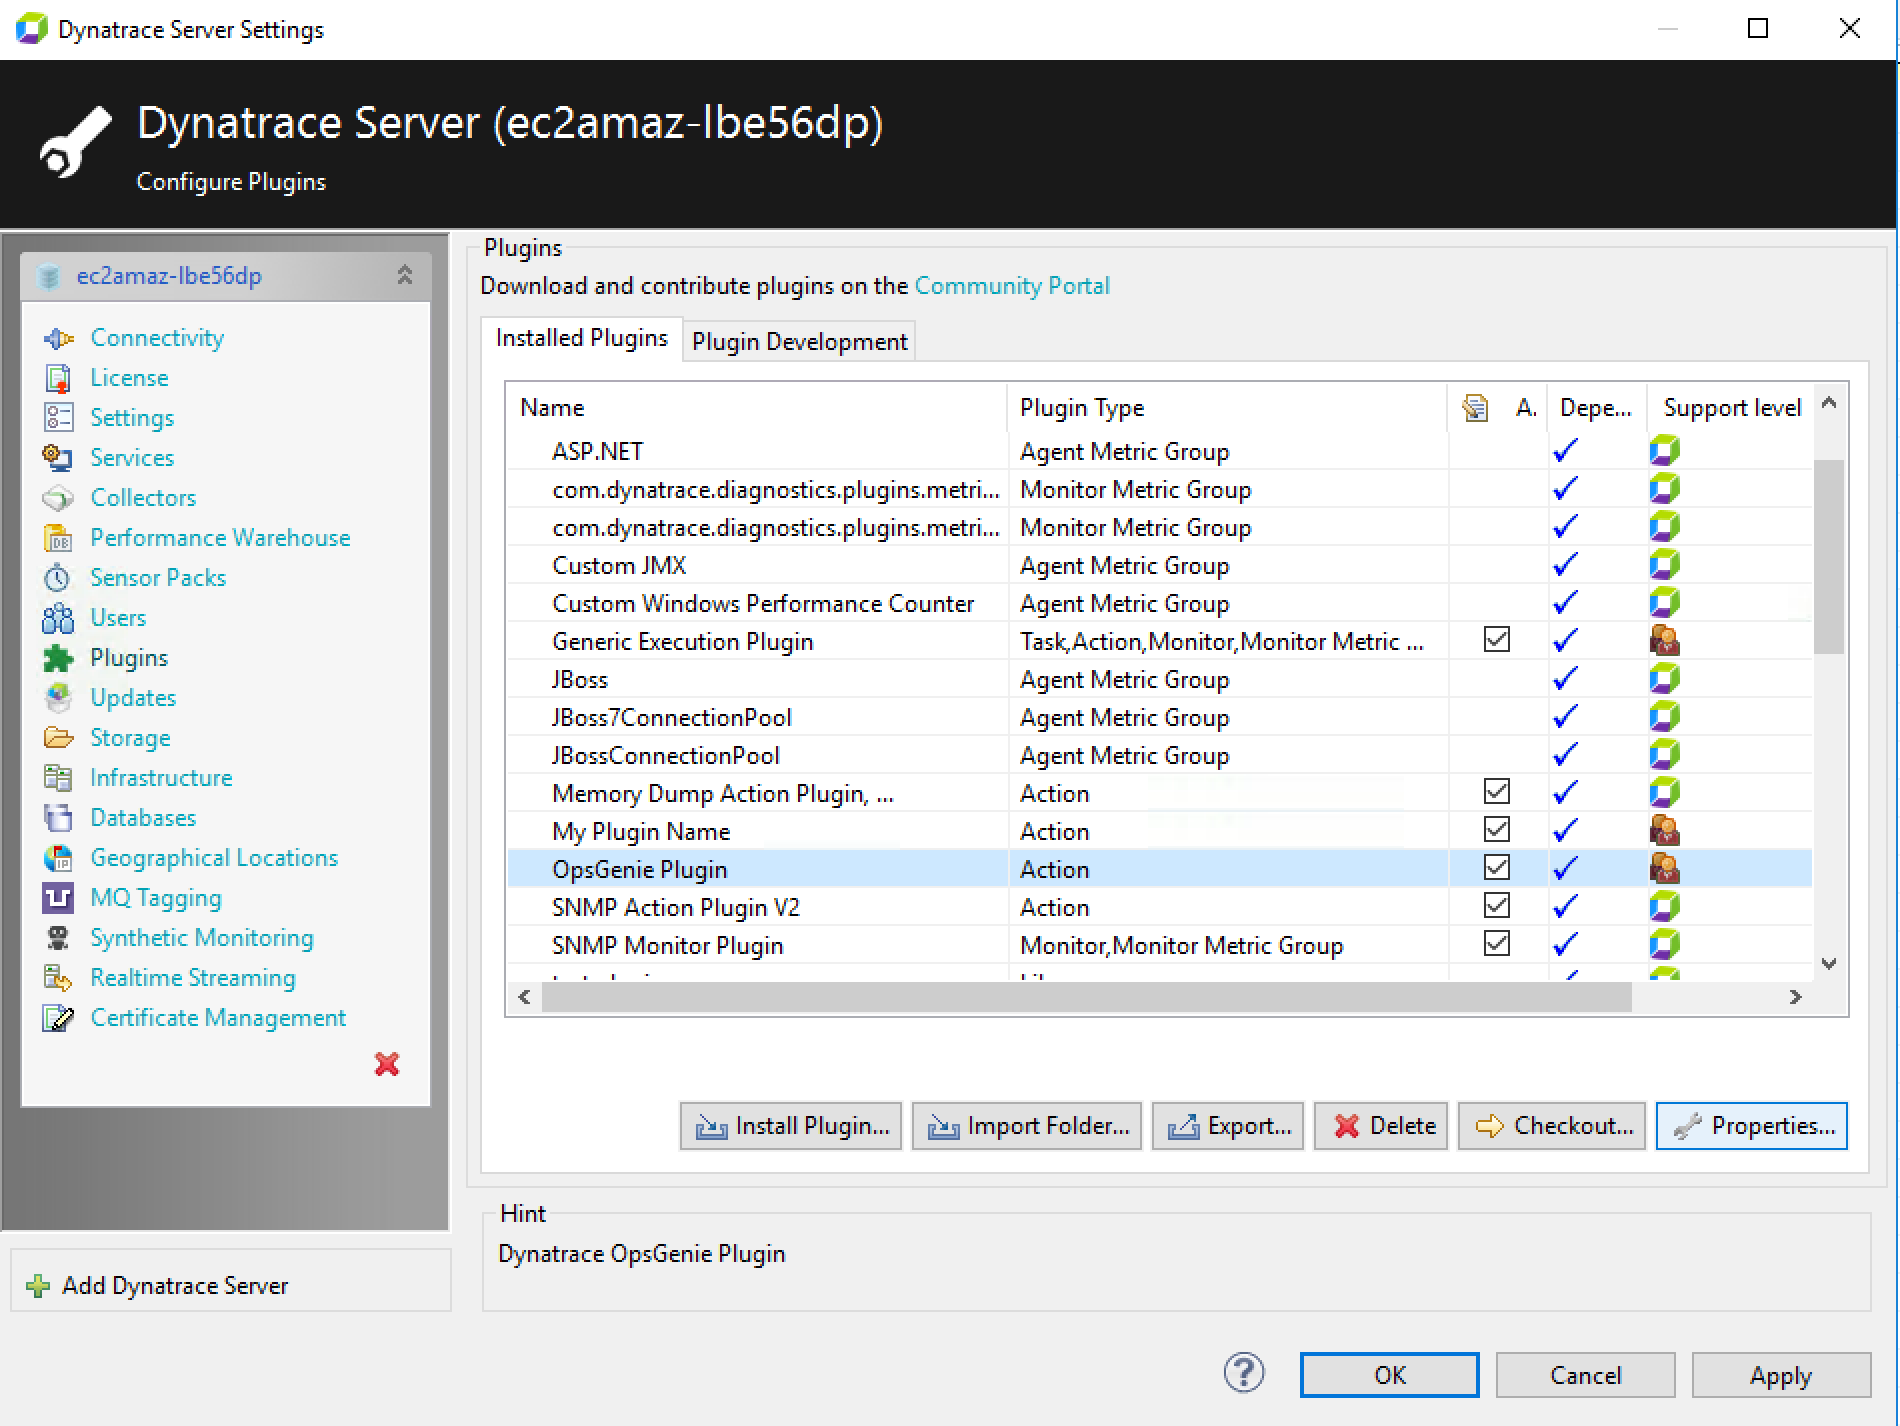Switch to the Installed Plugins tab

pos(582,338)
